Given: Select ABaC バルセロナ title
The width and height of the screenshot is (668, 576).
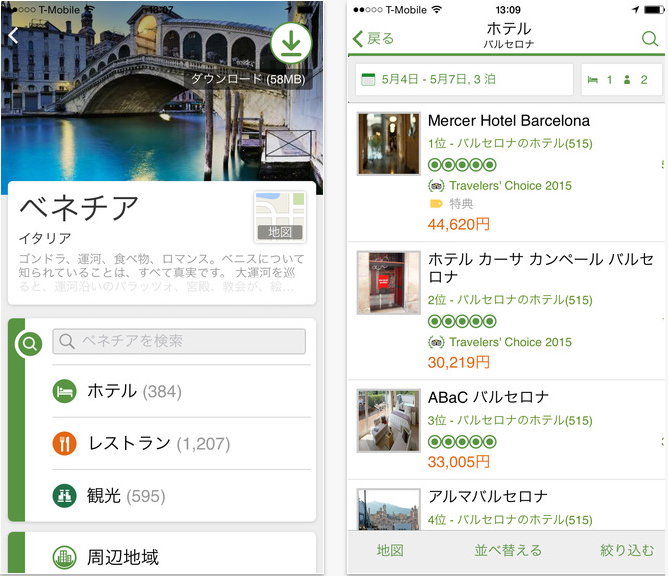Looking at the screenshot, I should (x=488, y=397).
